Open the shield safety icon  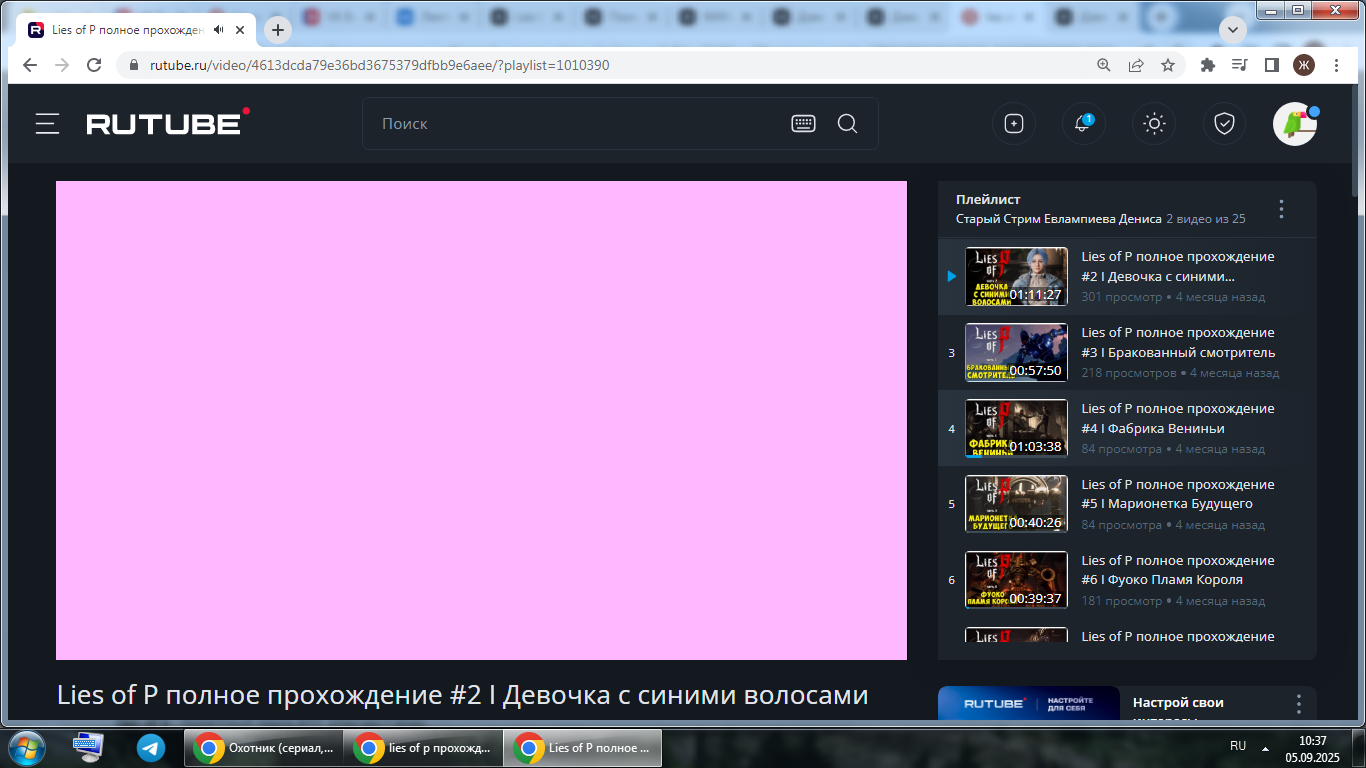click(x=1224, y=124)
